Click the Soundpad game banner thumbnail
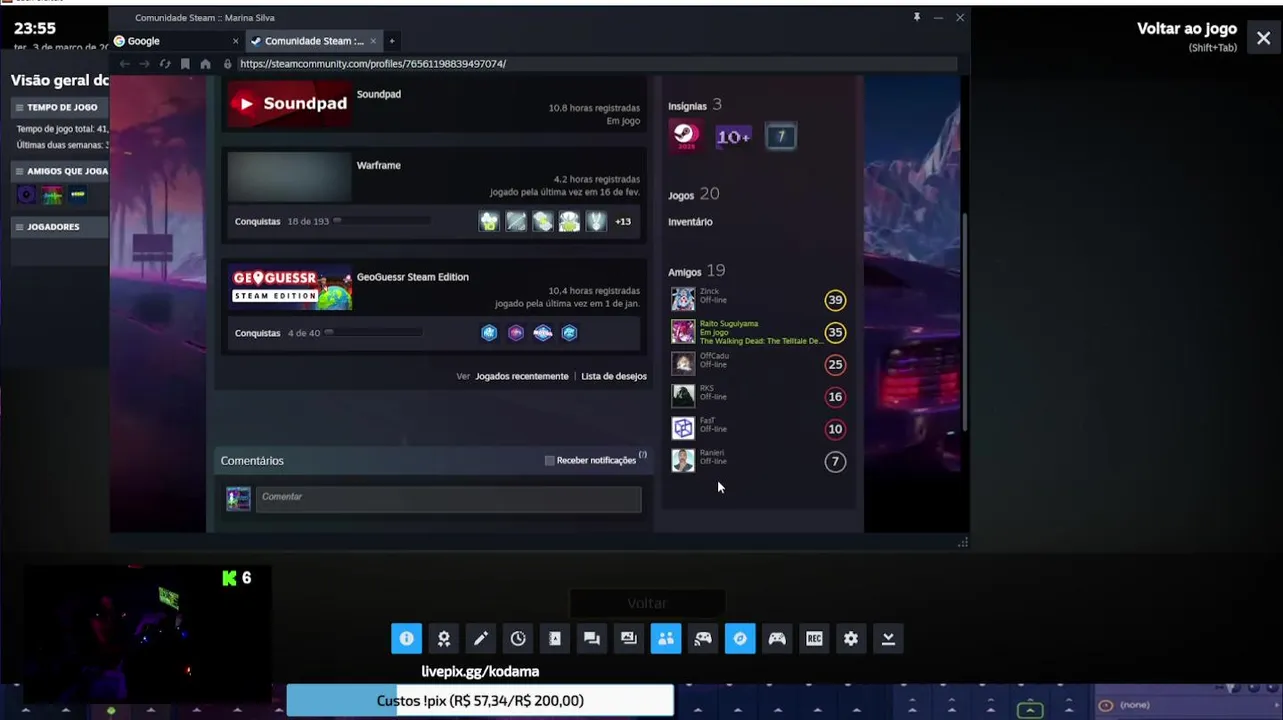This screenshot has width=1283, height=720. [x=289, y=103]
